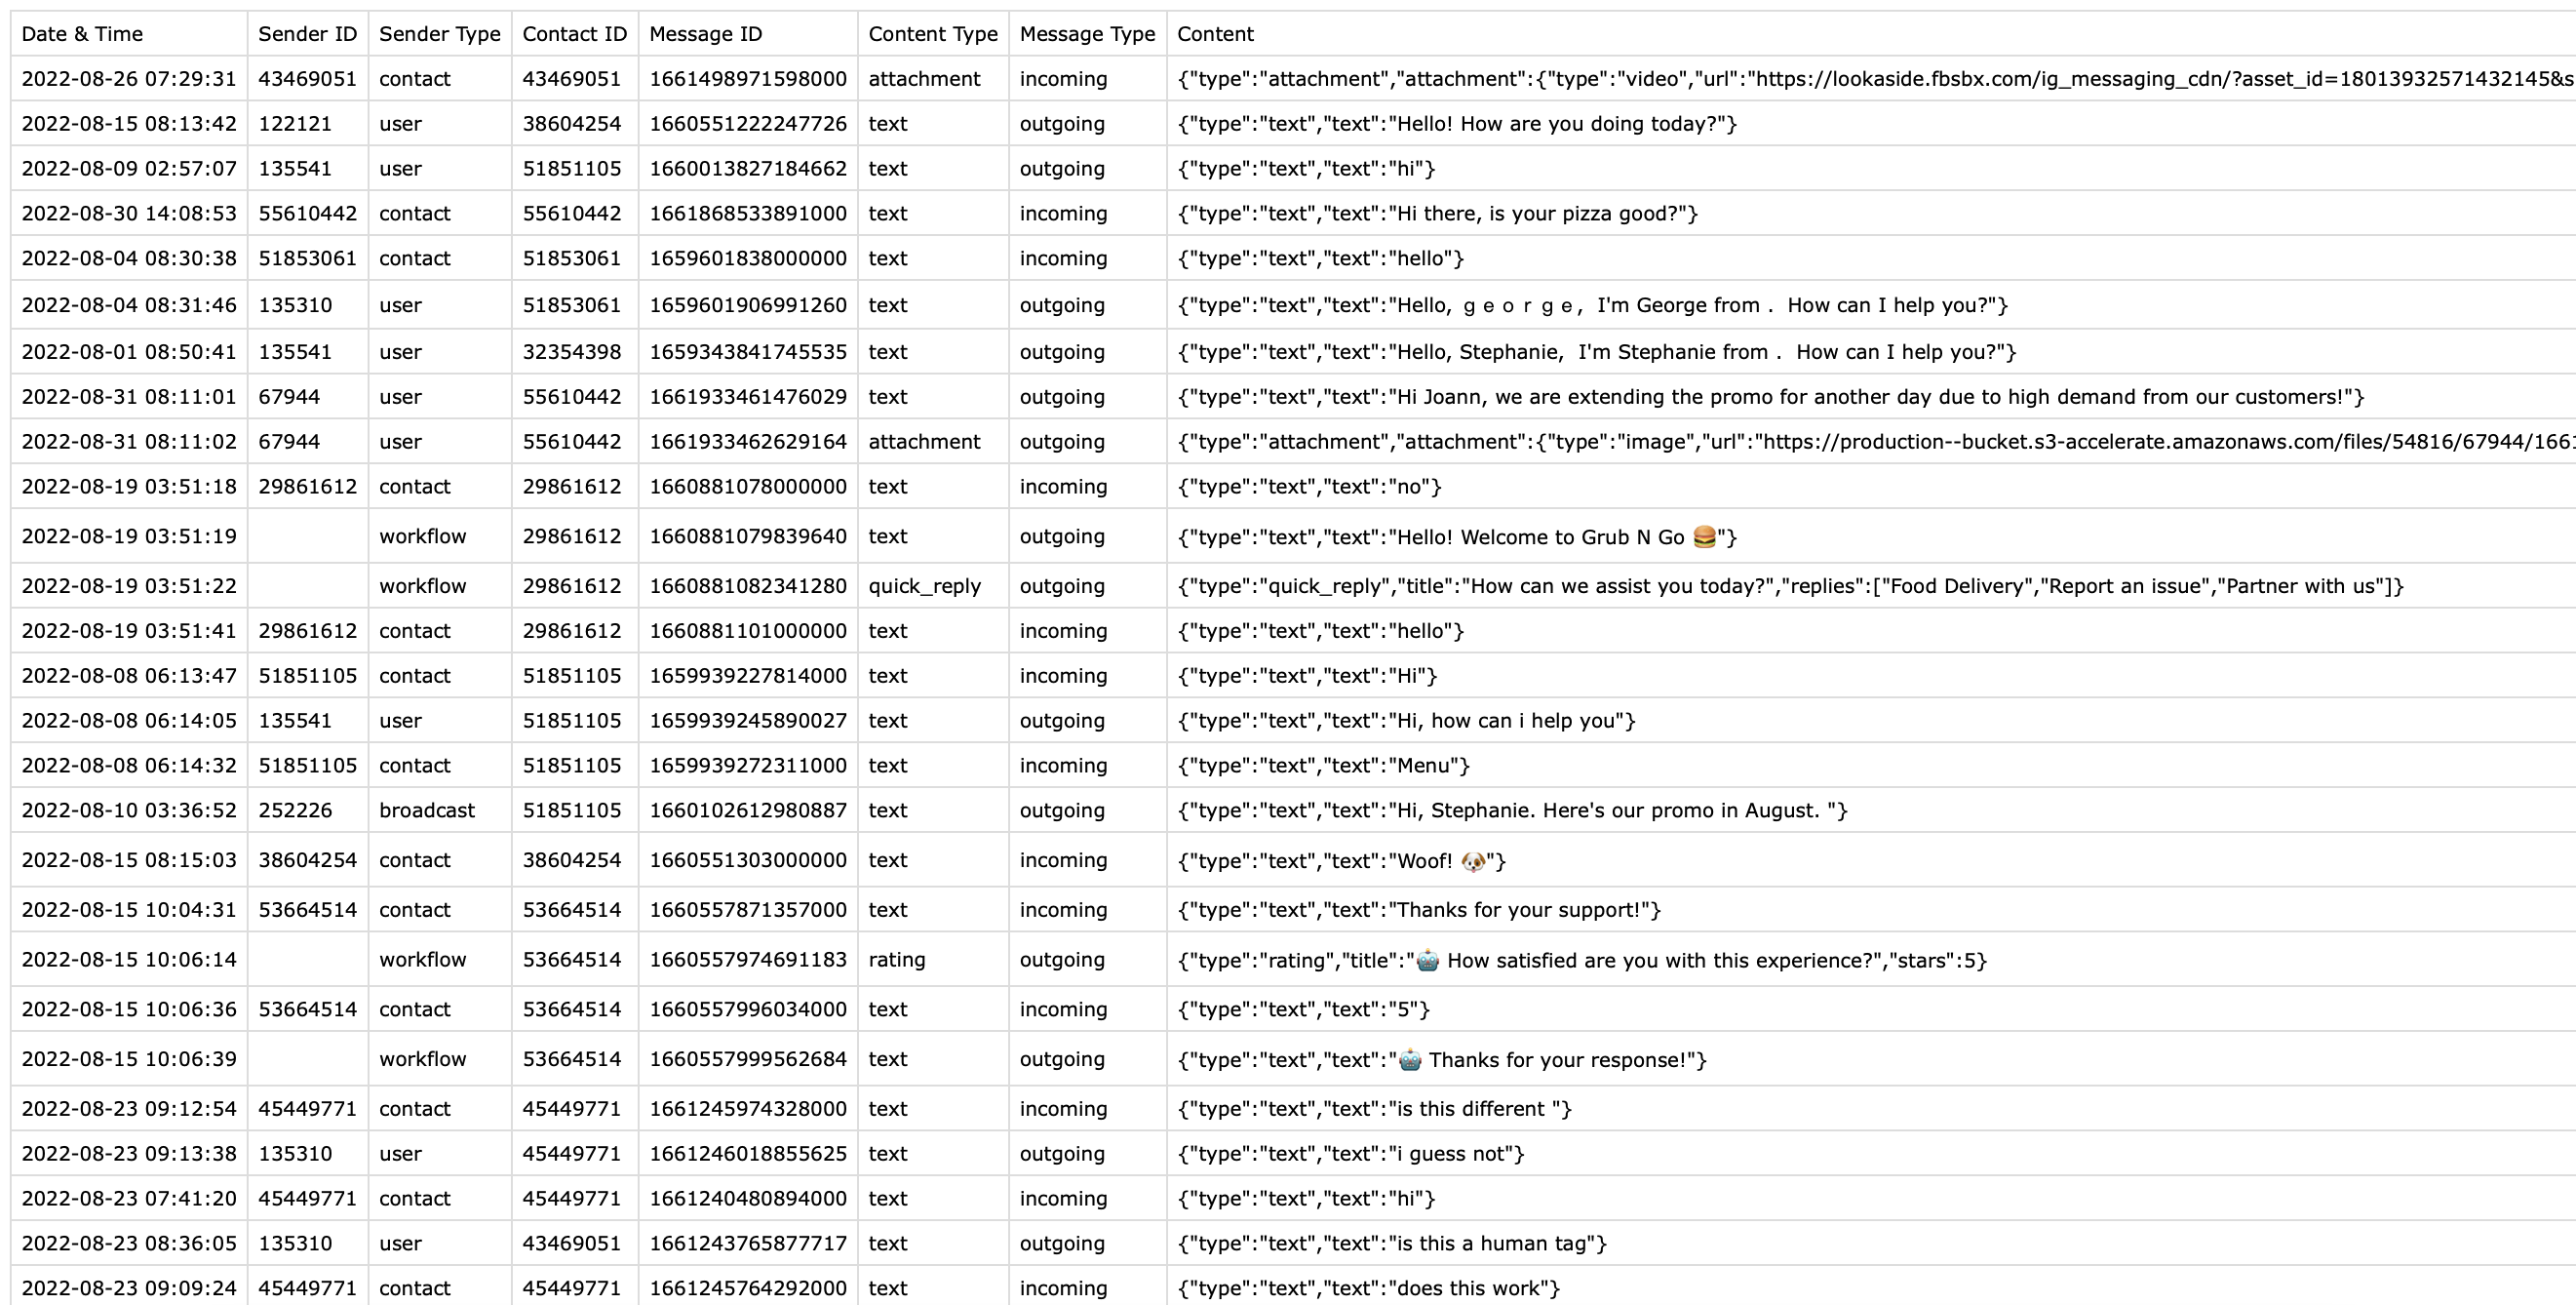Viewport: 2576px width, 1305px height.
Task: Select the timestamp 2022-08-30 14:08:53
Action: 129,213
